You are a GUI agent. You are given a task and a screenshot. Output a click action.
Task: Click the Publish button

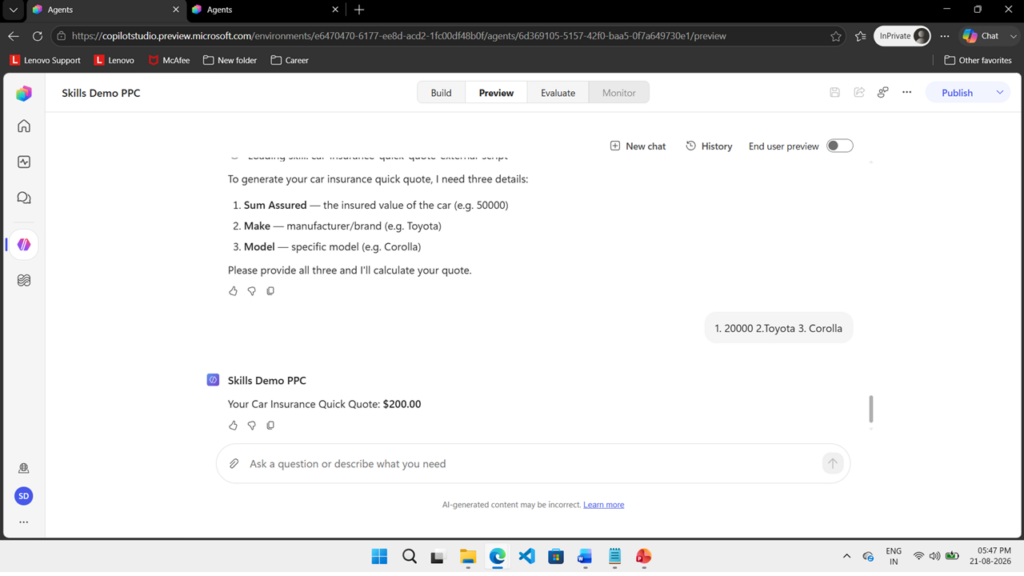coord(957,93)
